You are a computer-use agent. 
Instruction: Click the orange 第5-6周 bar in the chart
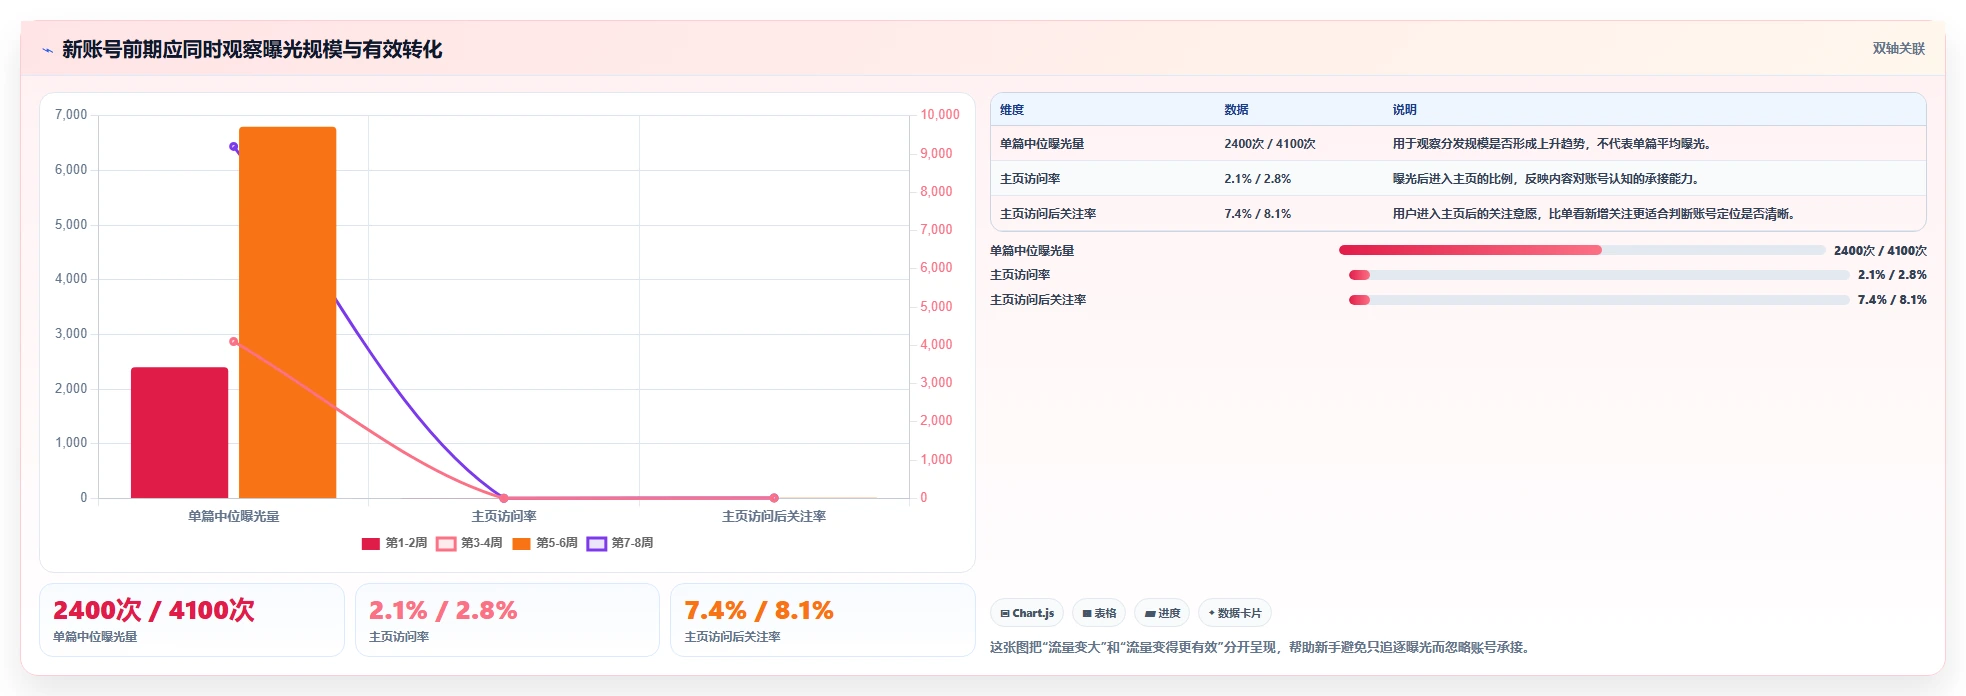(288, 312)
